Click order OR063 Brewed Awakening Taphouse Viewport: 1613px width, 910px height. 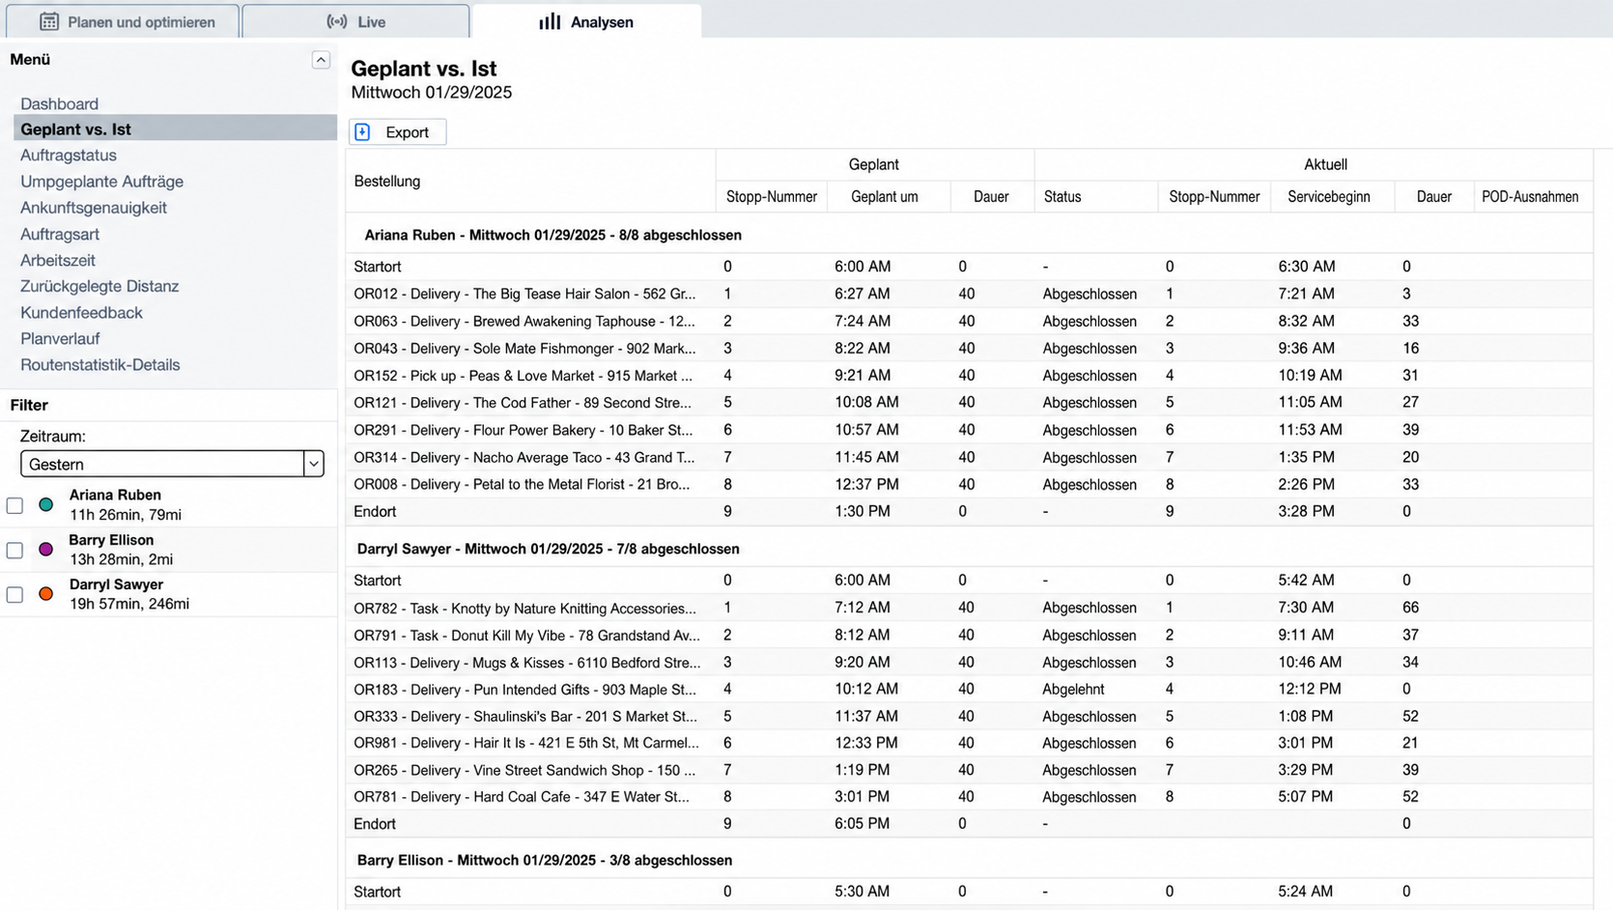tap(524, 321)
